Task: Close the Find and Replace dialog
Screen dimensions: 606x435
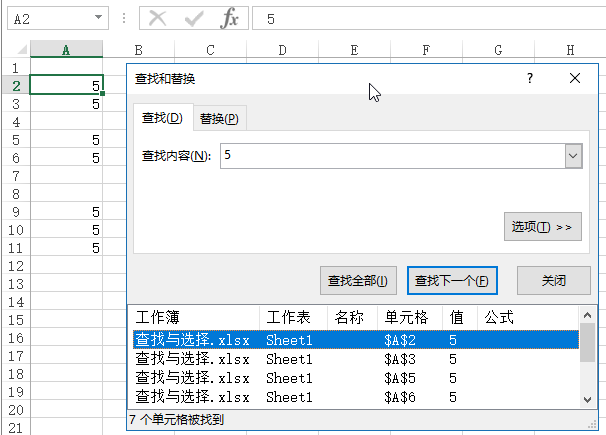Action: [x=574, y=78]
